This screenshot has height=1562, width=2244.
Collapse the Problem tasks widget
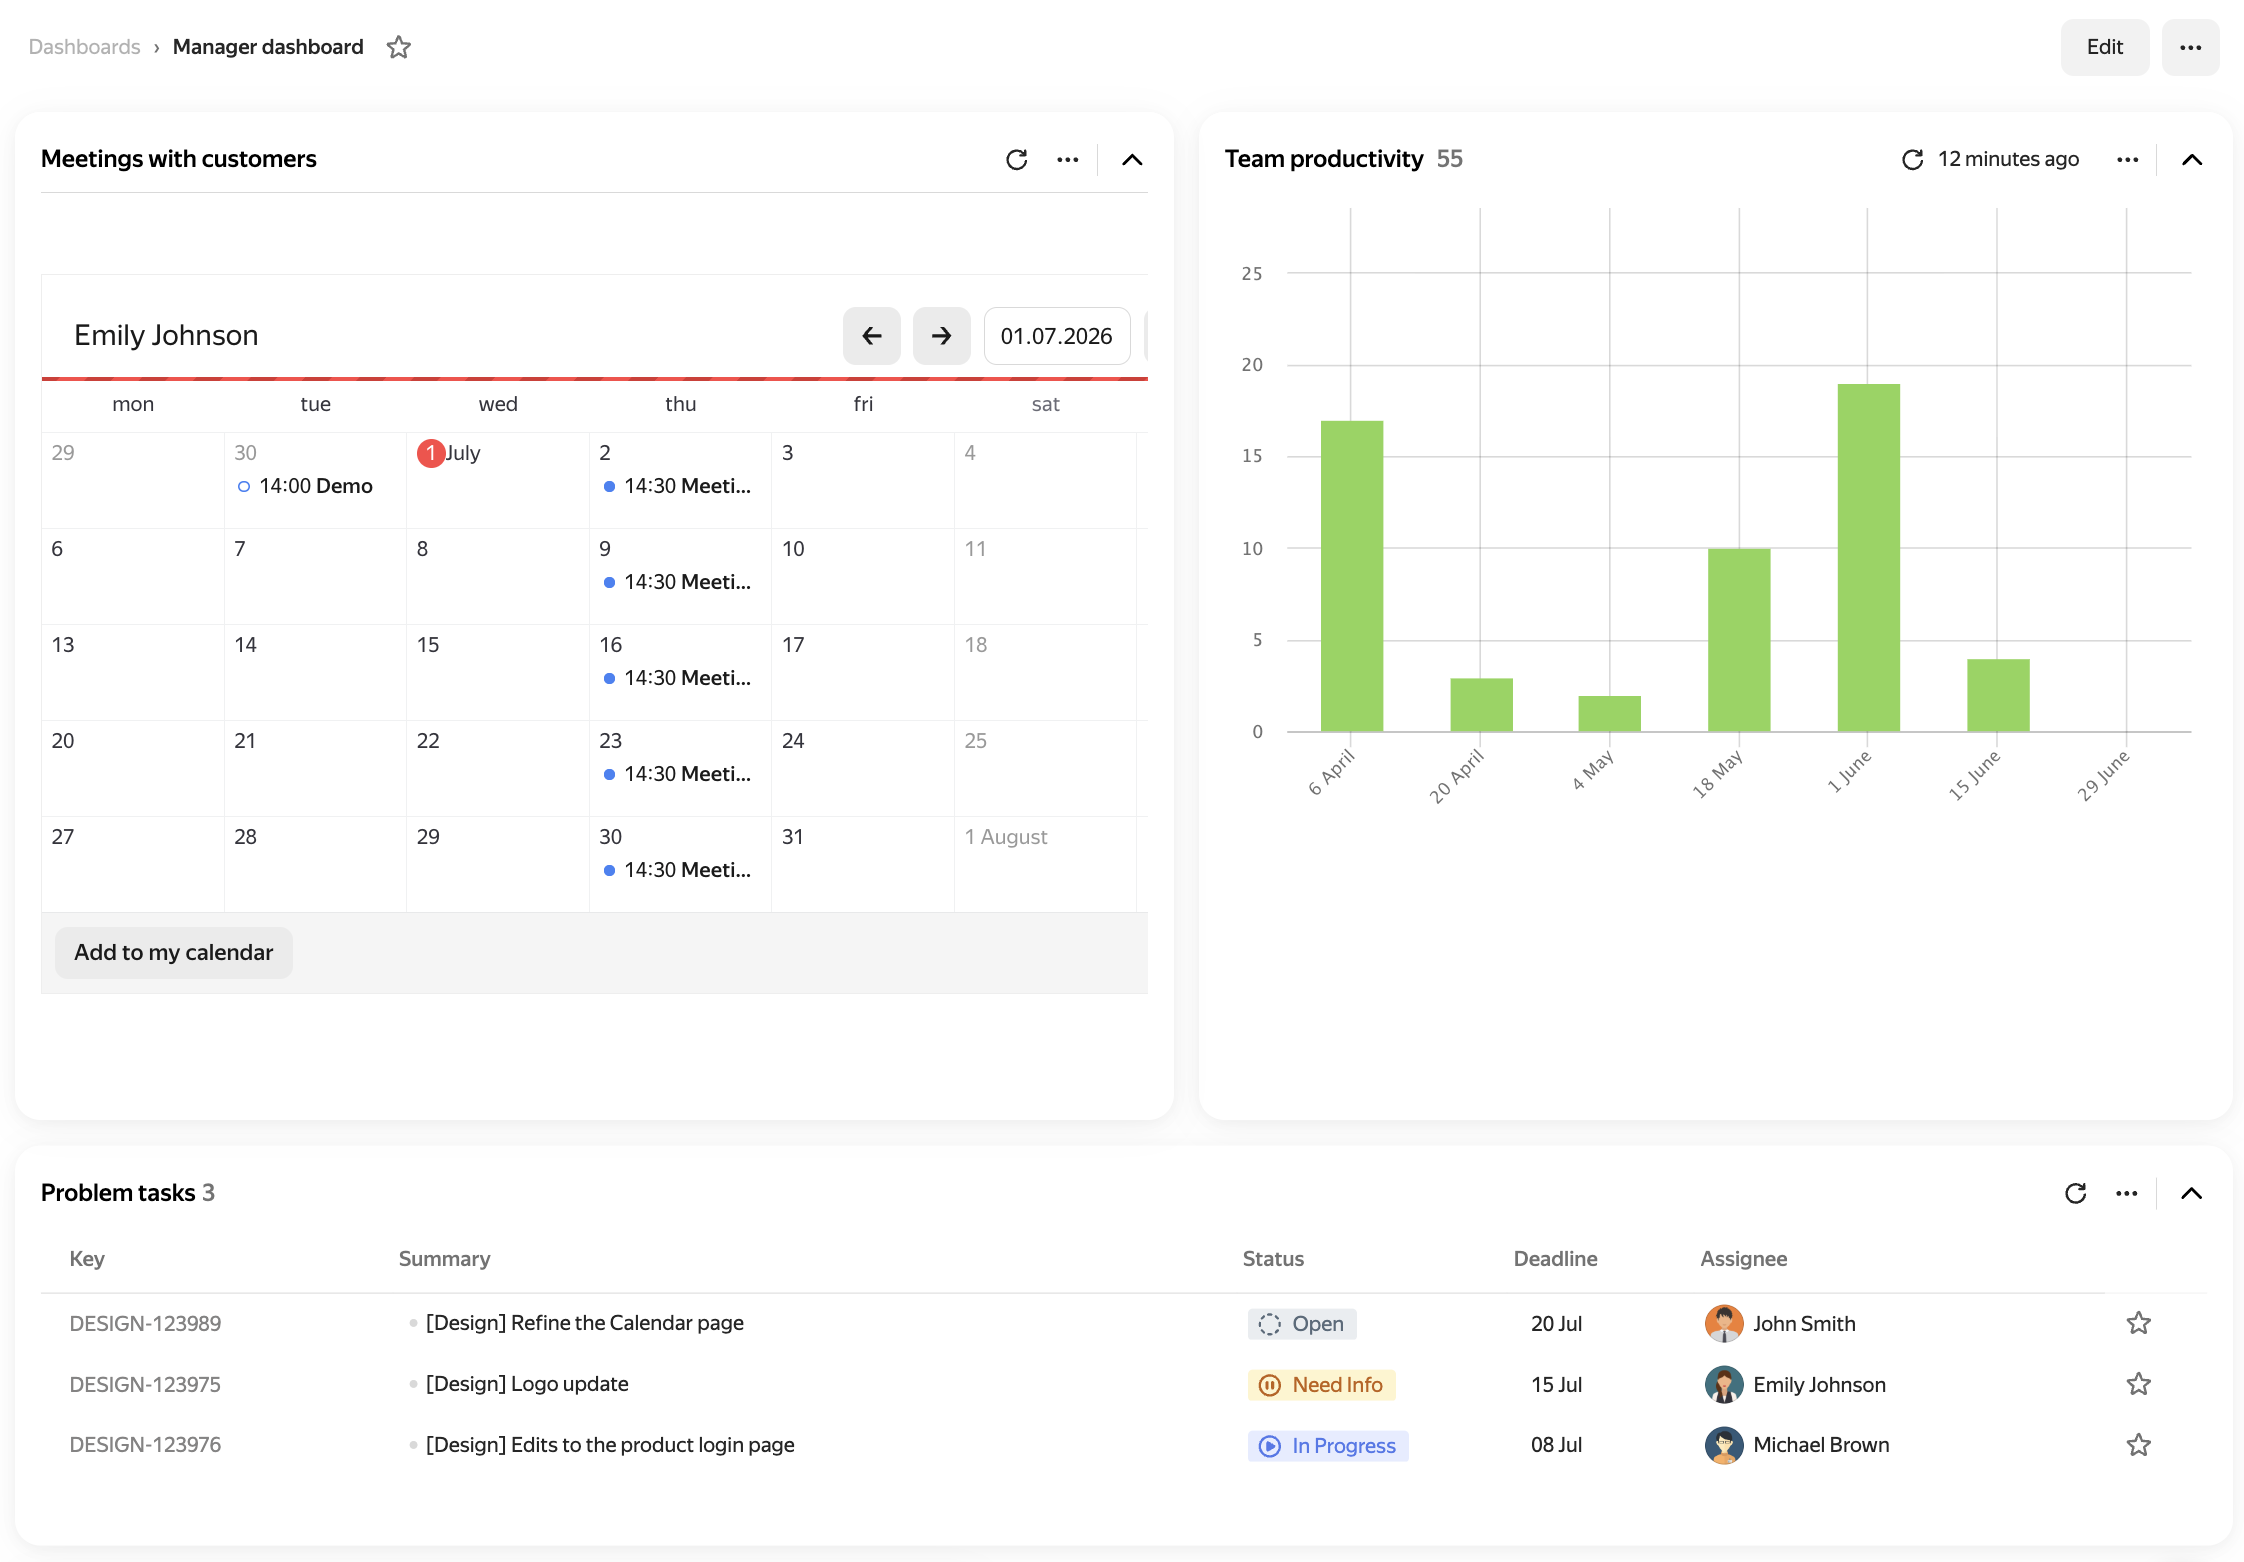click(2192, 1193)
